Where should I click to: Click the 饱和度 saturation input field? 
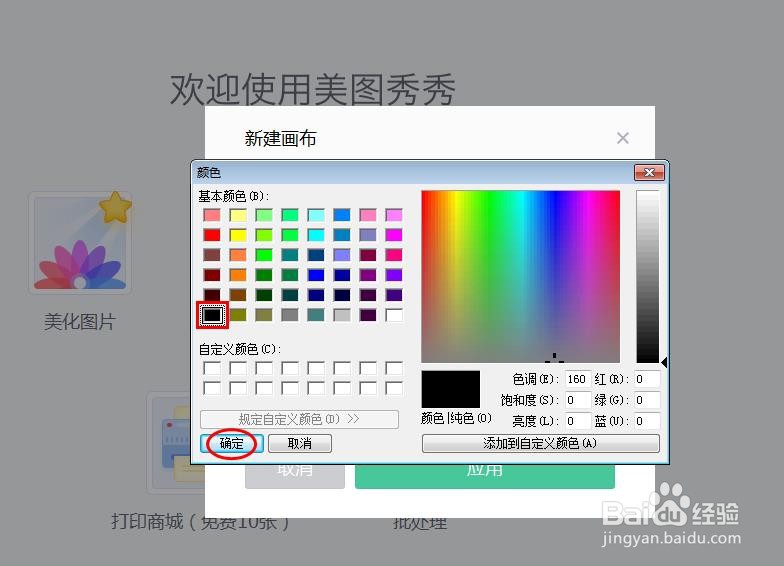click(x=578, y=400)
